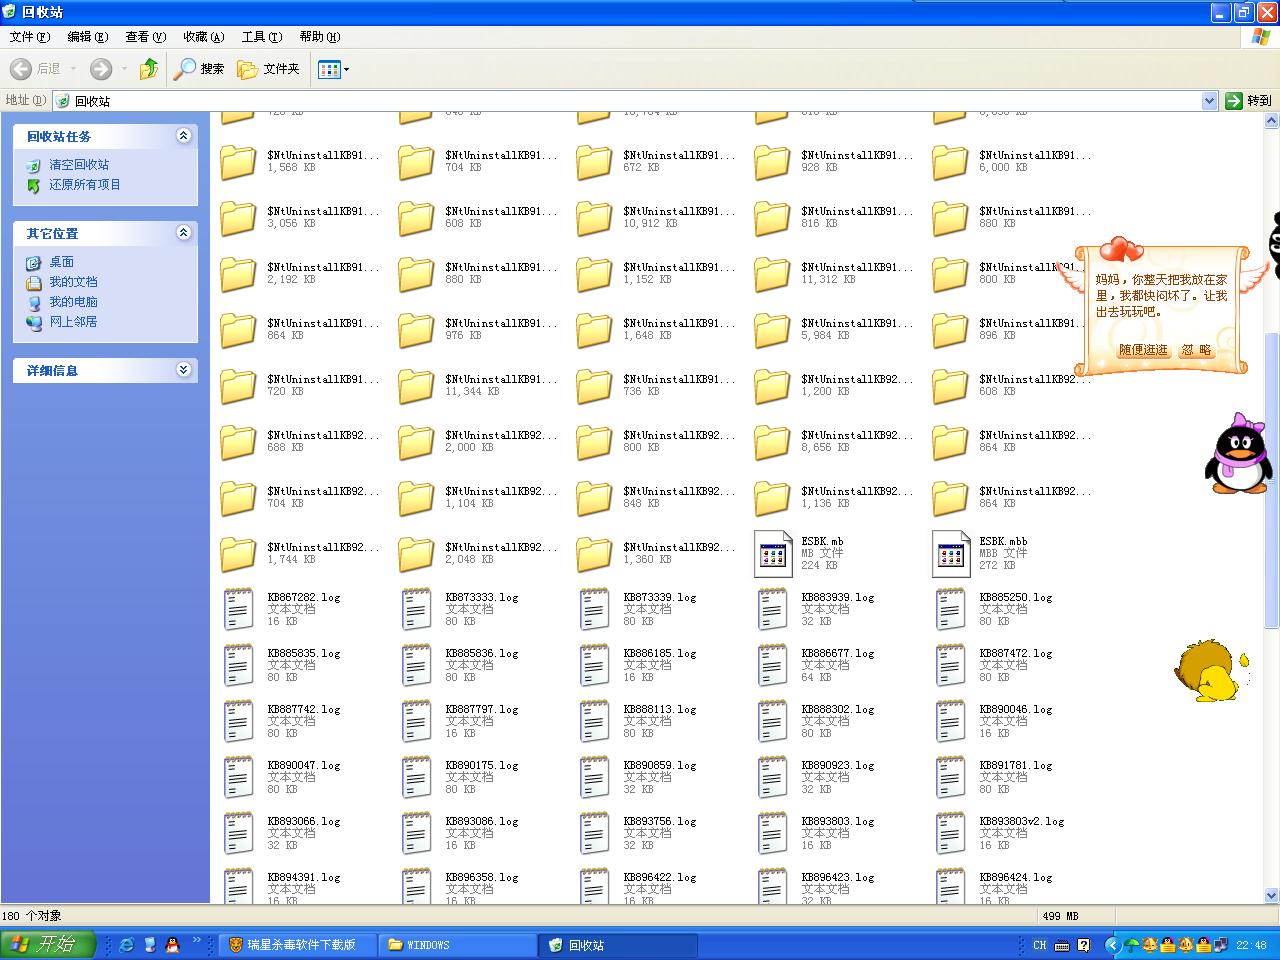Open the 帮助(H) menu
Image resolution: width=1280 pixels, height=960 pixels.
pyautogui.click(x=319, y=37)
